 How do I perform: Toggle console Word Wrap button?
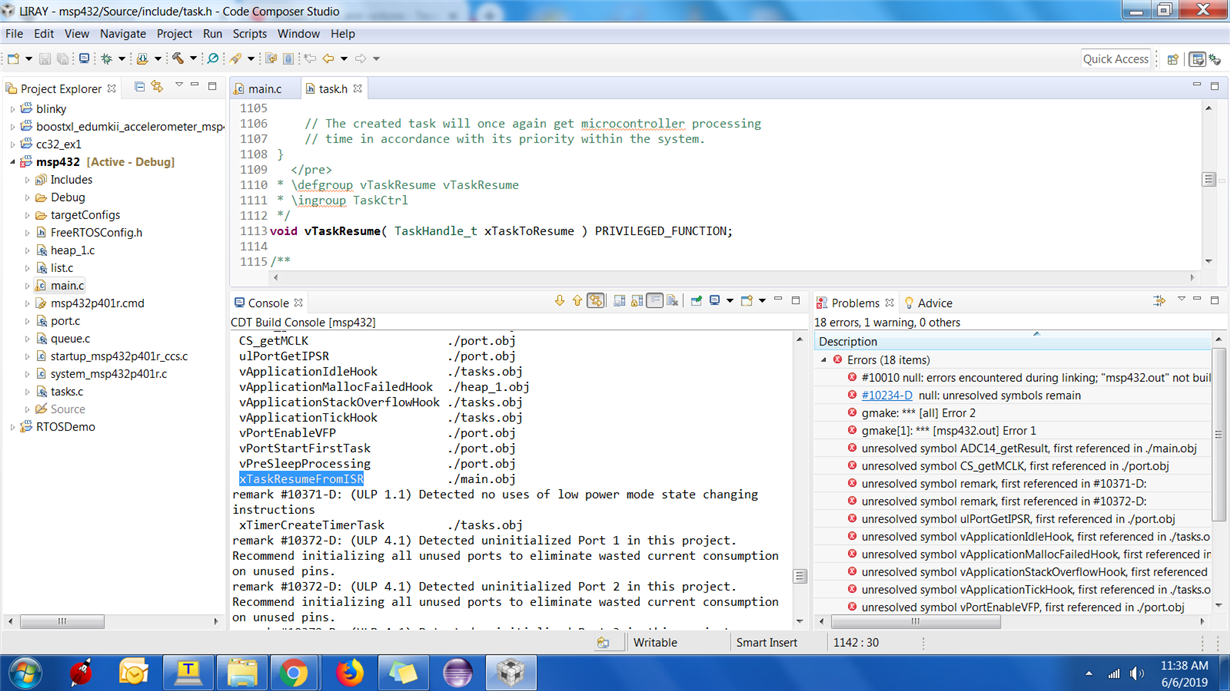(654, 301)
